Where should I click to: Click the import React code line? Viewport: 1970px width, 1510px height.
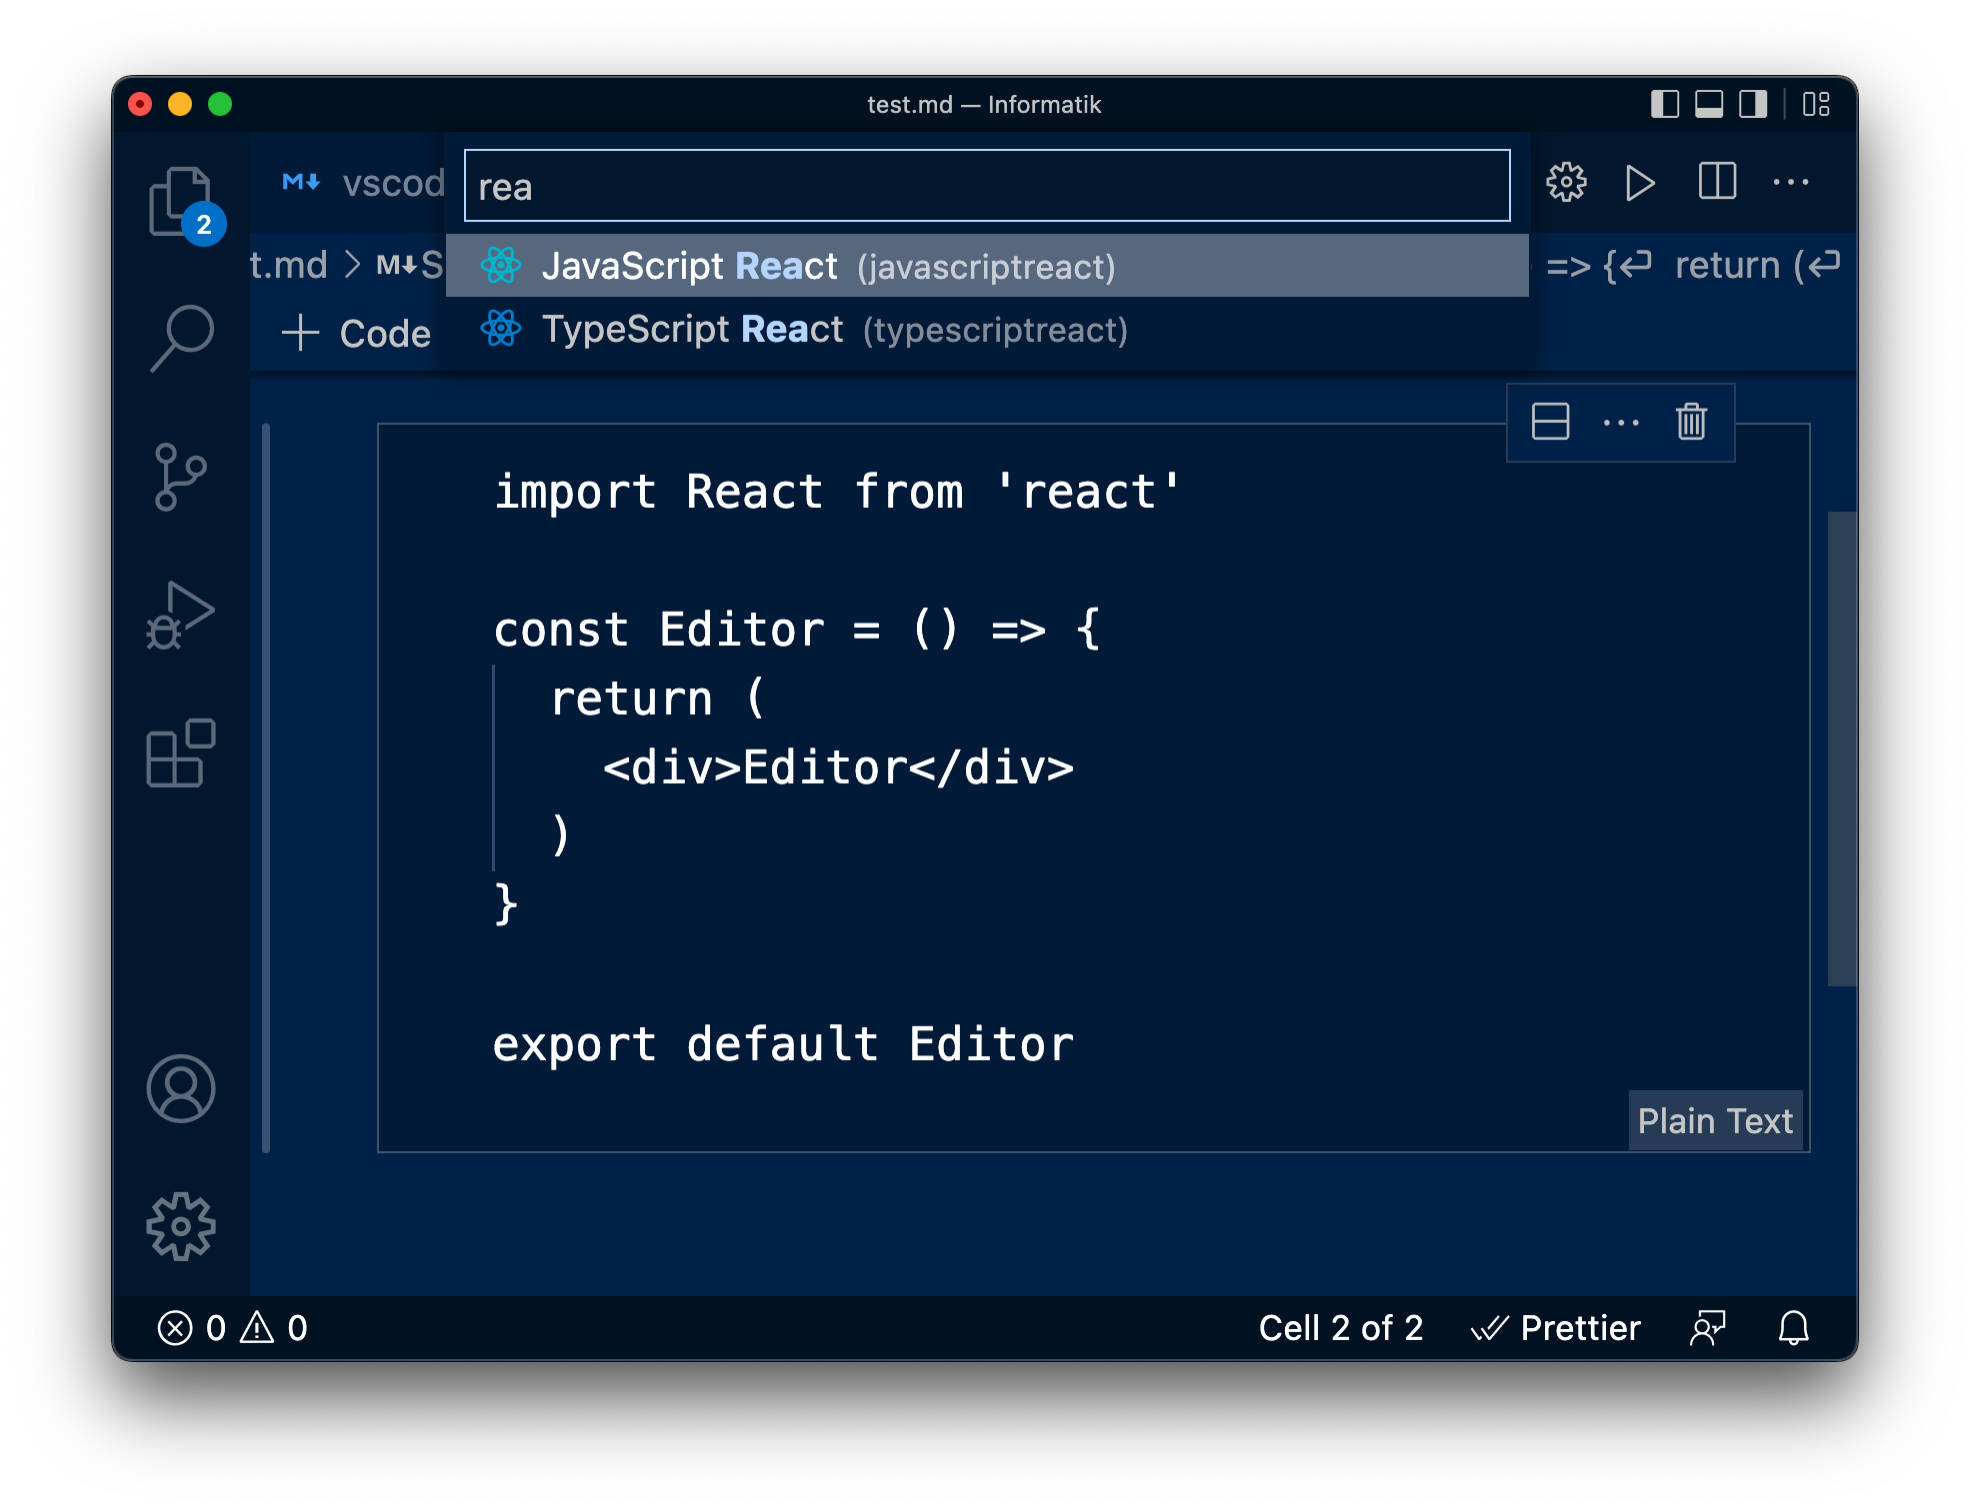pyautogui.click(x=838, y=491)
